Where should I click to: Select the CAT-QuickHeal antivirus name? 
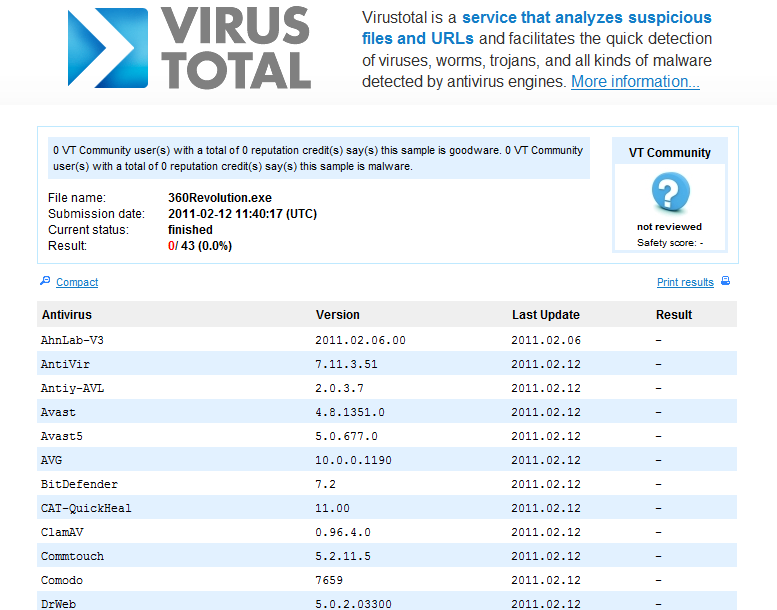pos(86,508)
